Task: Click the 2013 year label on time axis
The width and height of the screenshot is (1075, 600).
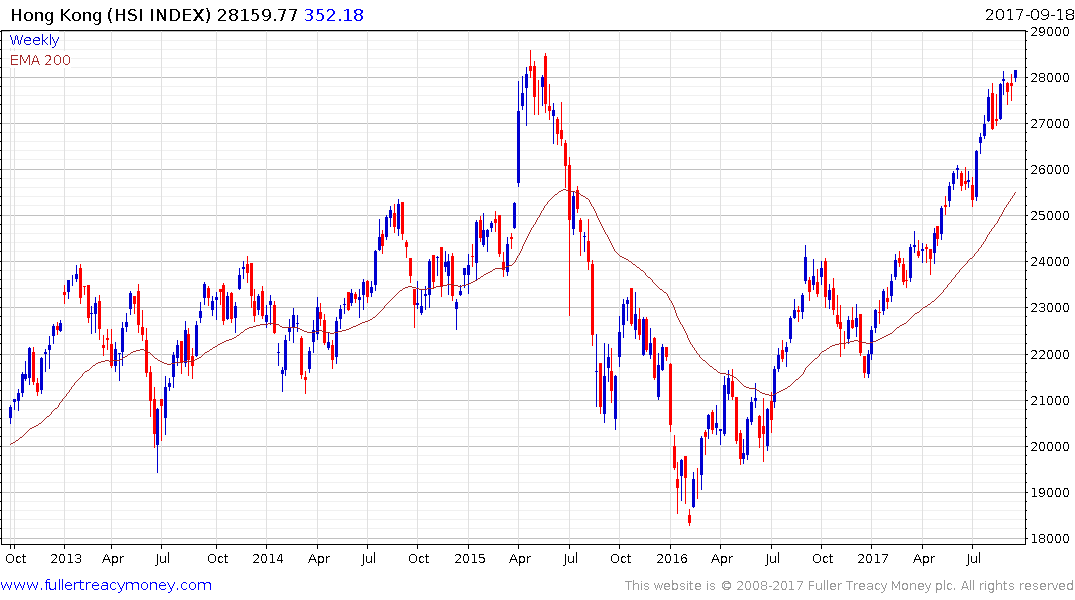Action: click(66, 558)
